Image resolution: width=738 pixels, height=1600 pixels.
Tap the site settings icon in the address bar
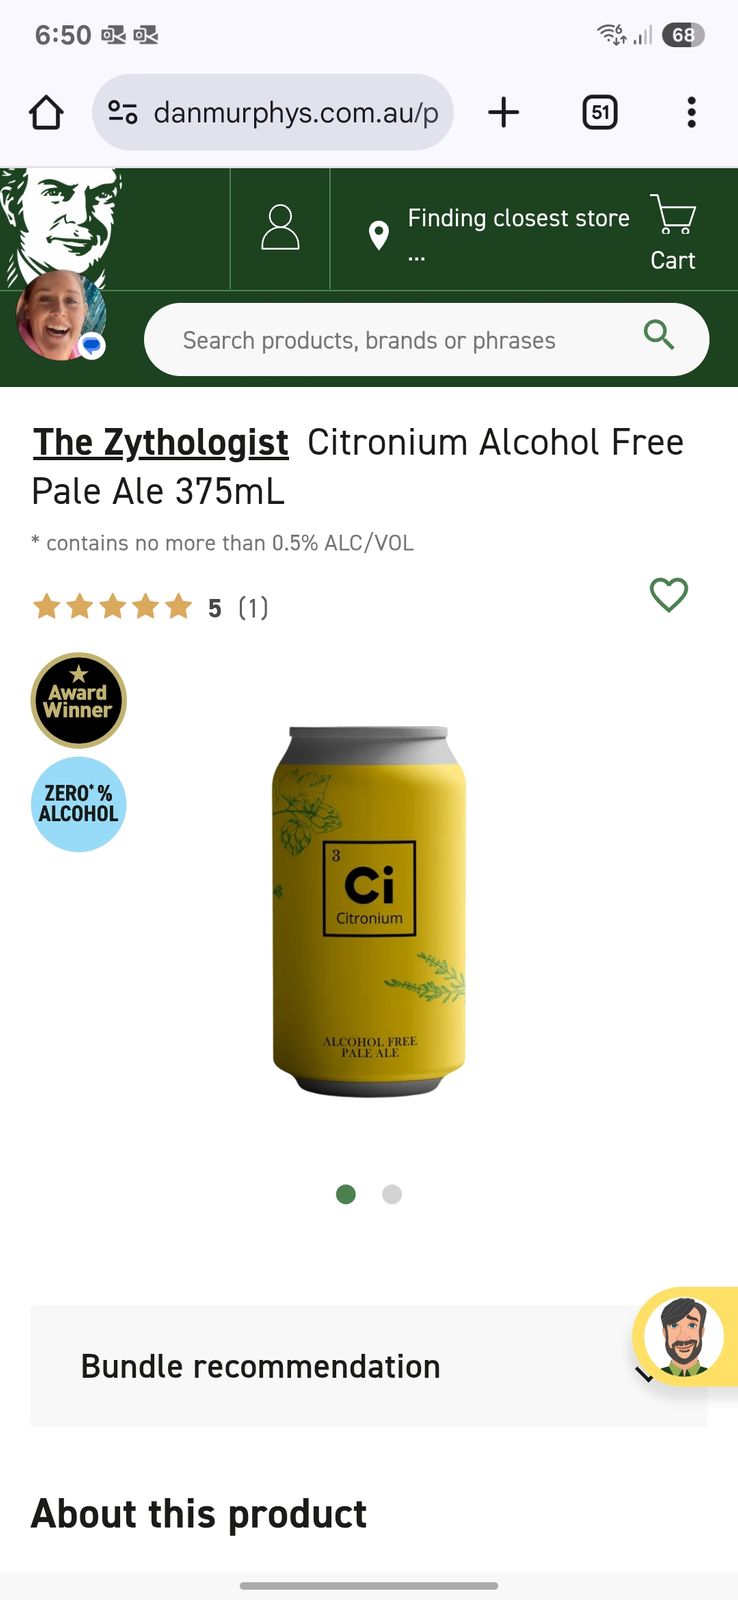tap(123, 112)
